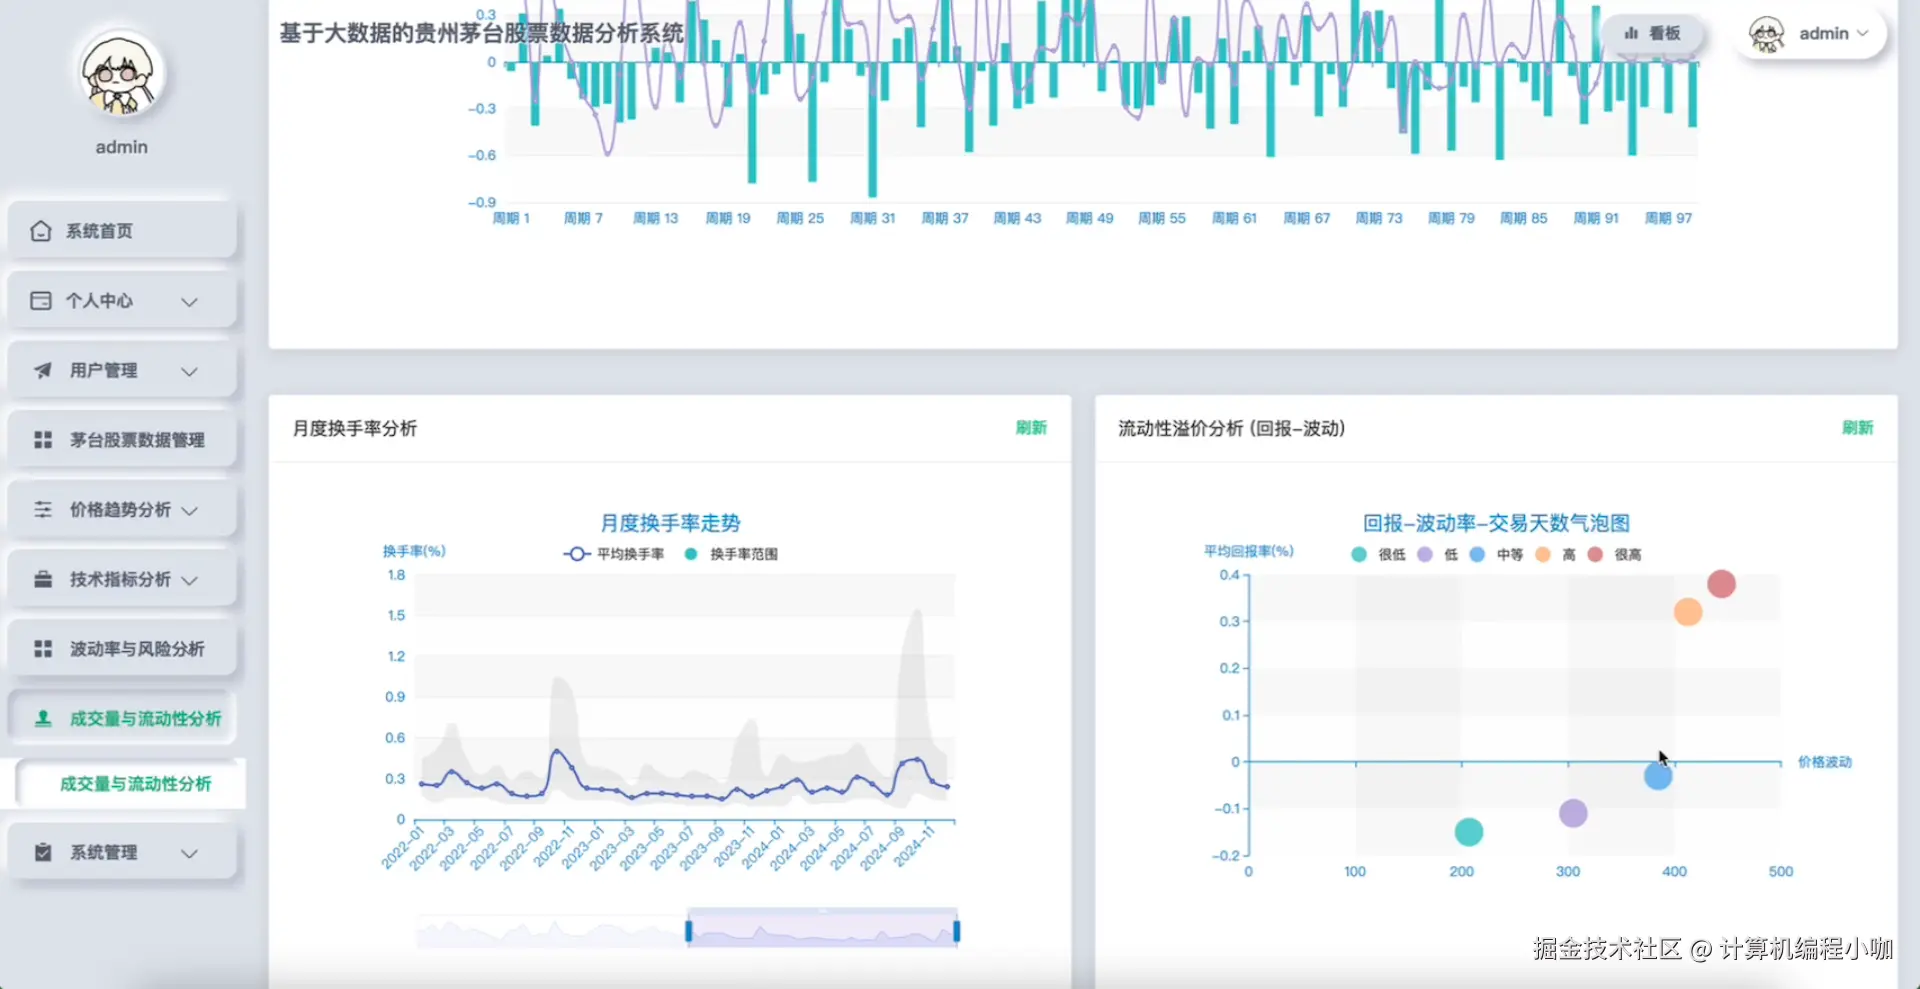
Task: Click the paper plane icon for 用户管理
Action: (x=43, y=371)
